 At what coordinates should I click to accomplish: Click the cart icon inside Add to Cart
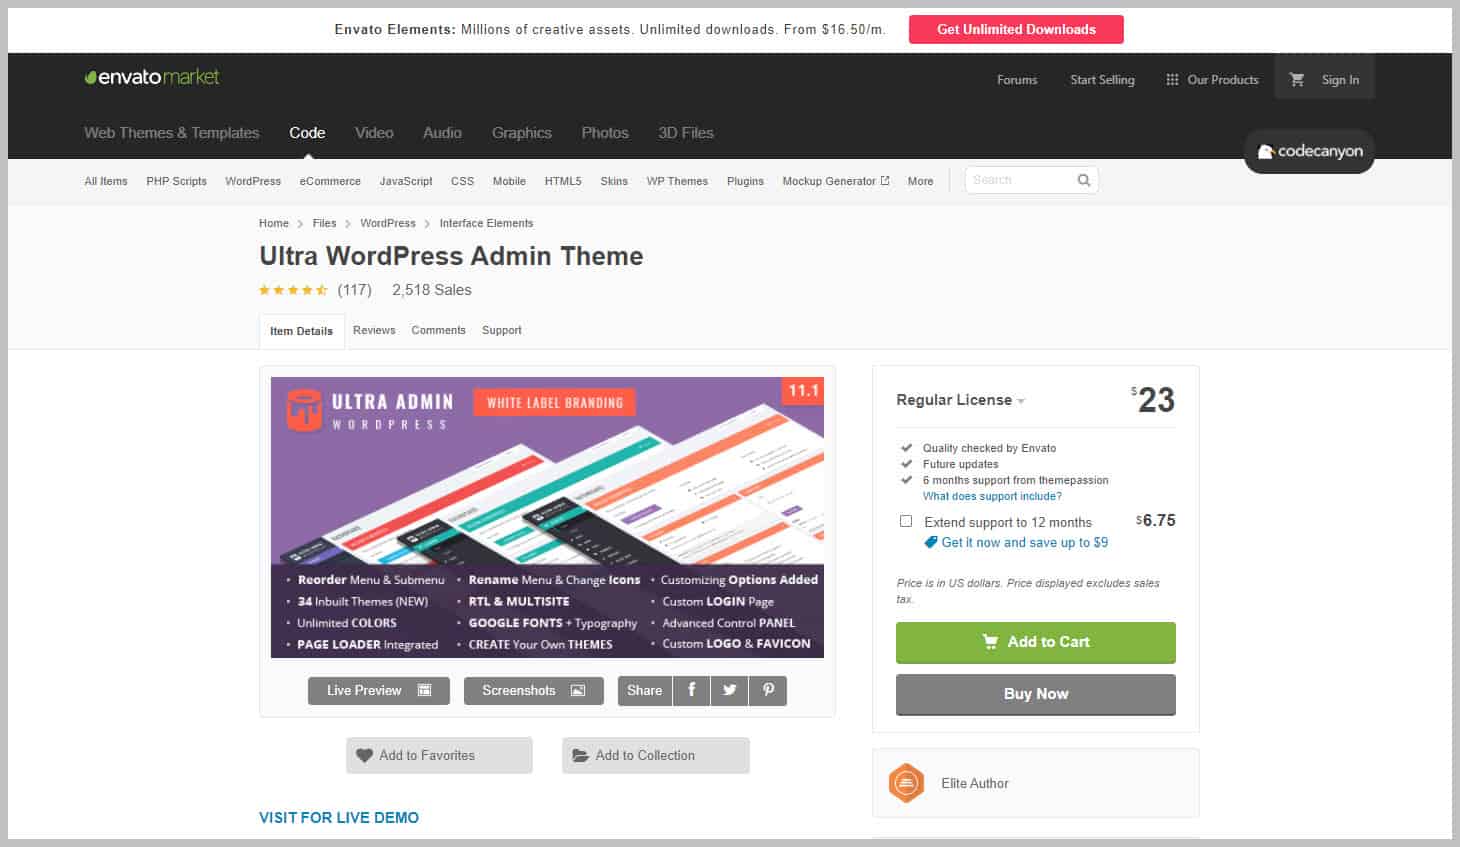pos(990,642)
